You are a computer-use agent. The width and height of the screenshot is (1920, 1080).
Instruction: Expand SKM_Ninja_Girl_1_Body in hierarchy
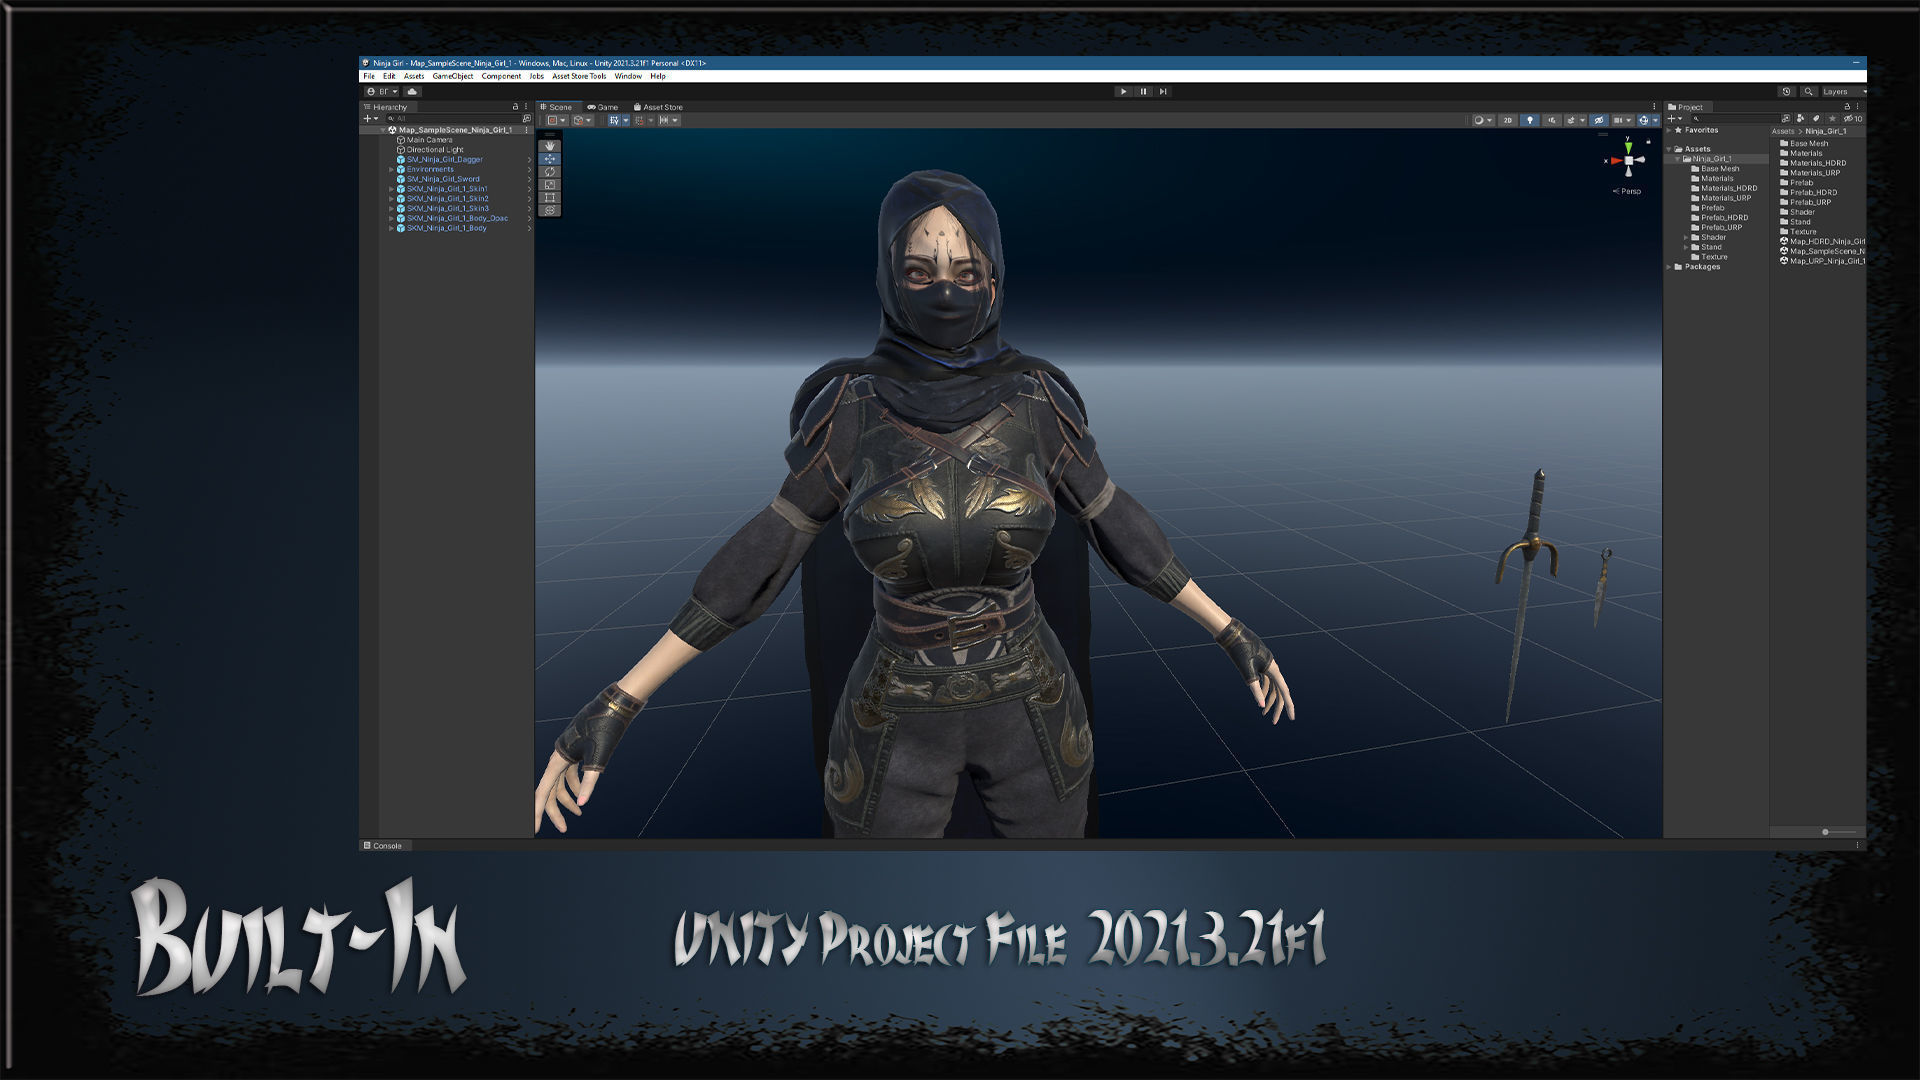[391, 229]
